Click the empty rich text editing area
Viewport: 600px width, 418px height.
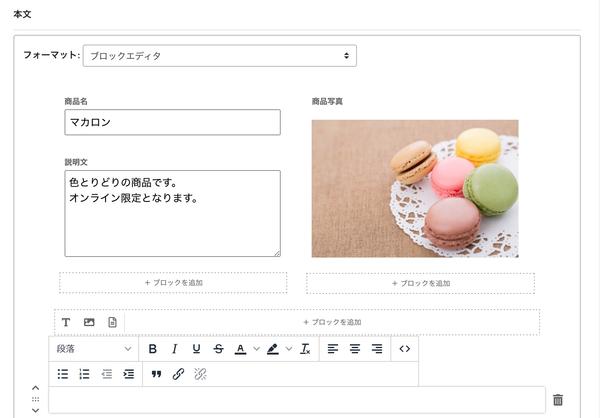(297, 400)
